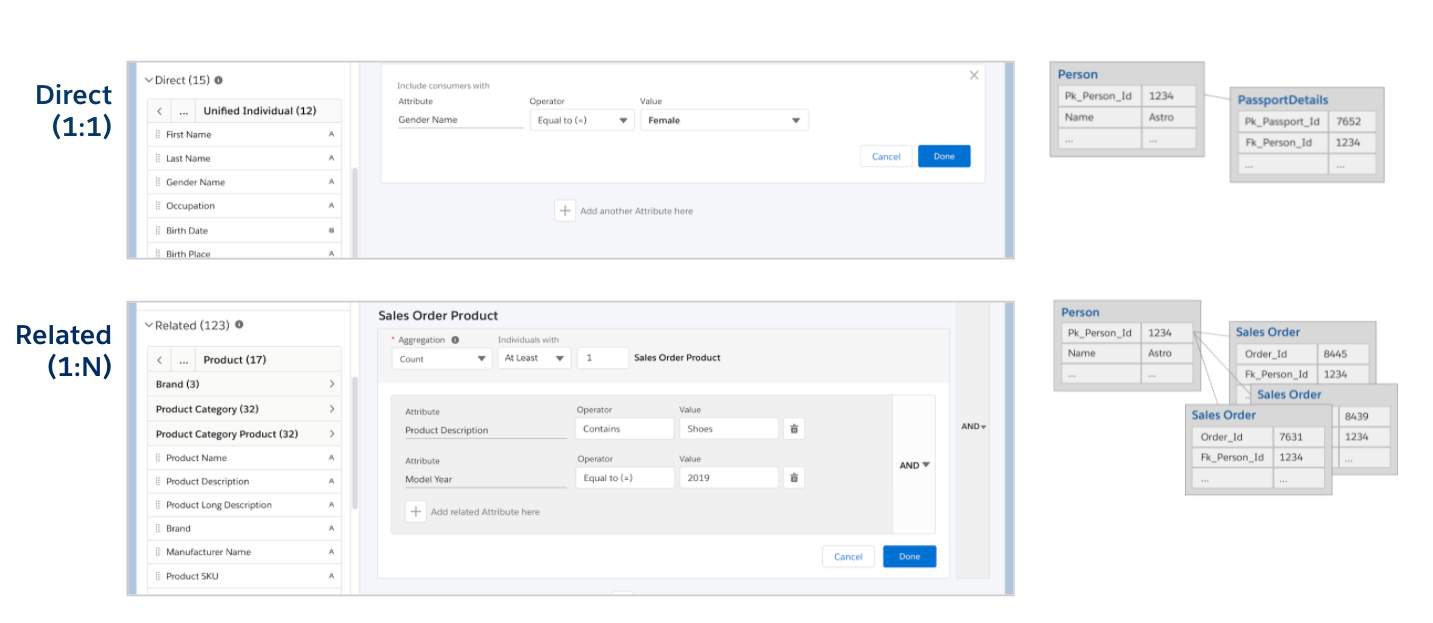Click the count value field showing 1

pyautogui.click(x=603, y=357)
